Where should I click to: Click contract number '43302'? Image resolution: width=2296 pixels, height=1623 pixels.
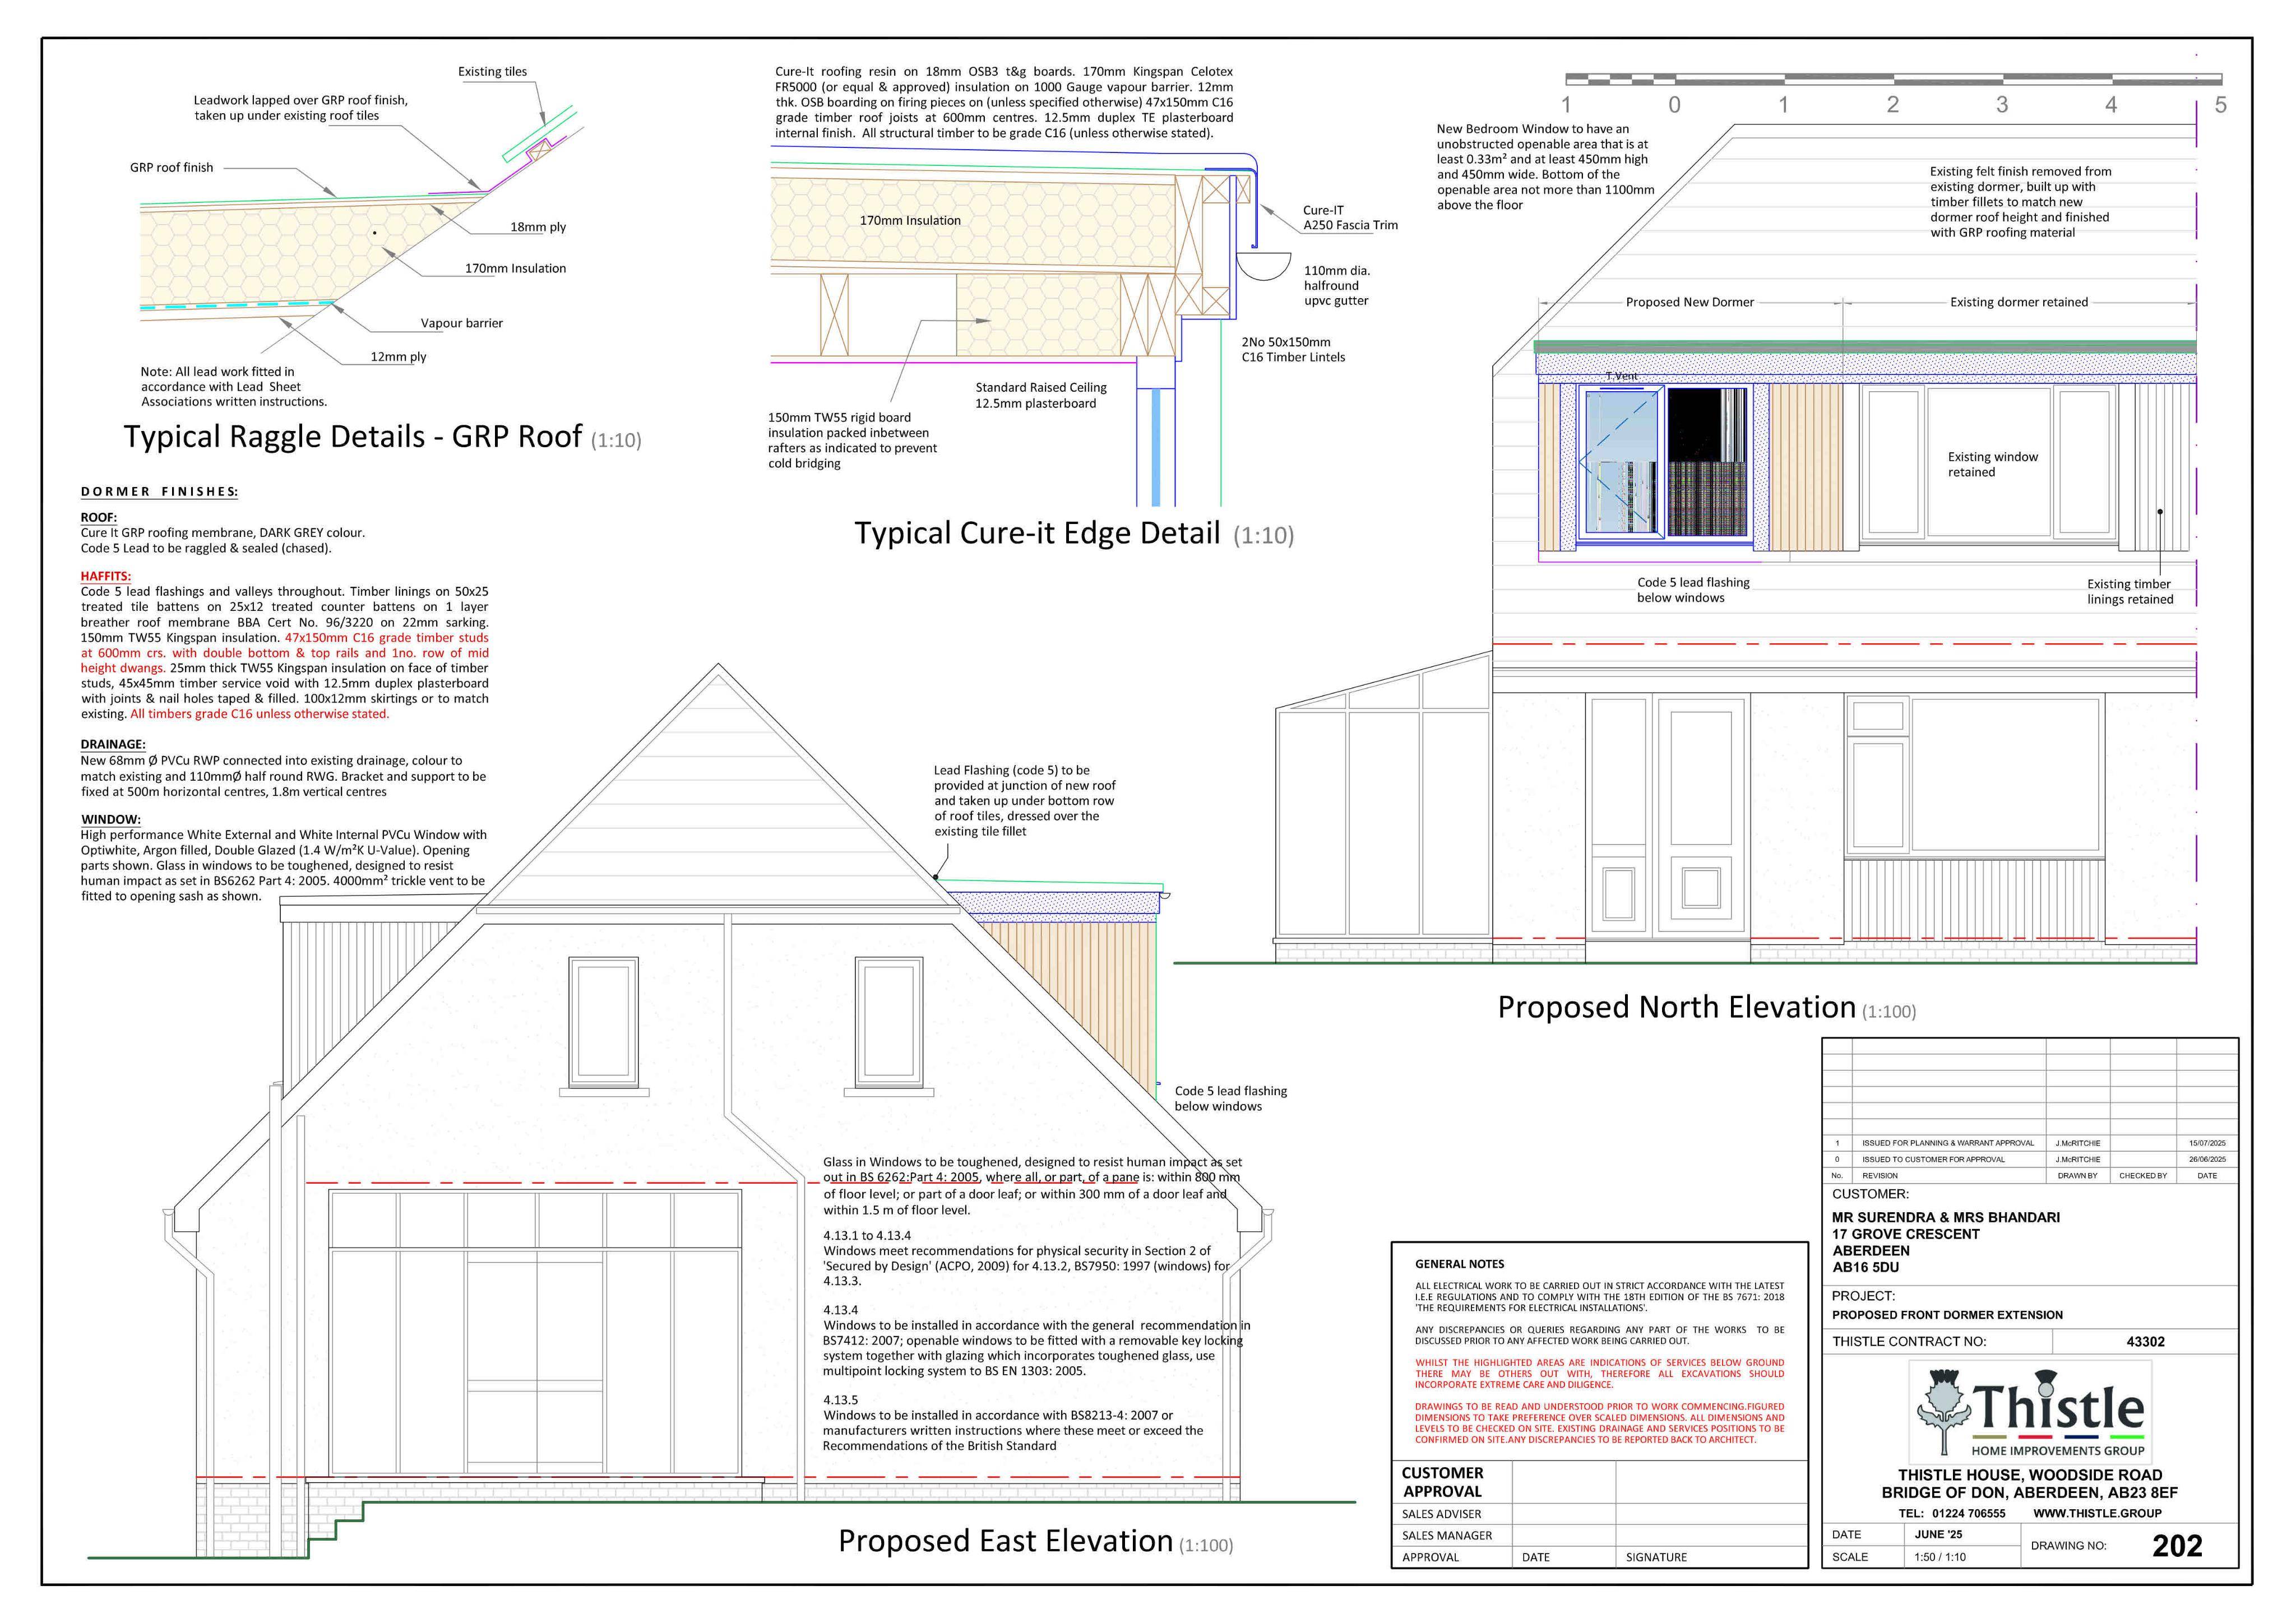pos(2145,1342)
